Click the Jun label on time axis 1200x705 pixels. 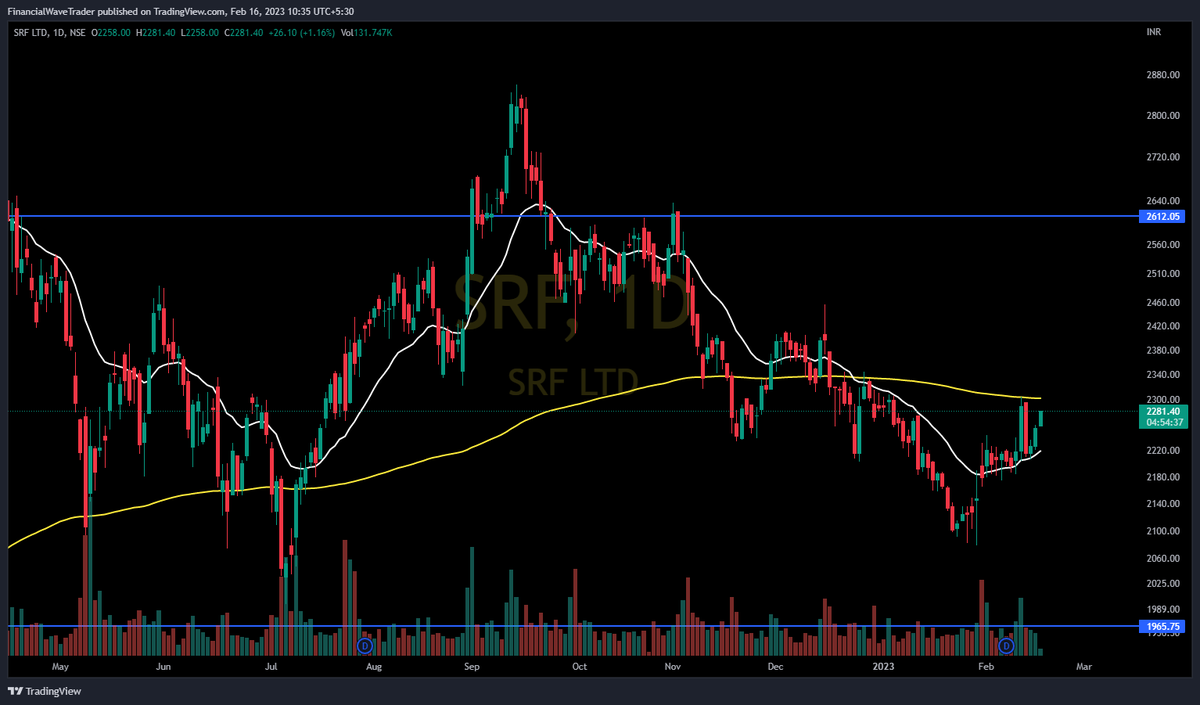(164, 665)
